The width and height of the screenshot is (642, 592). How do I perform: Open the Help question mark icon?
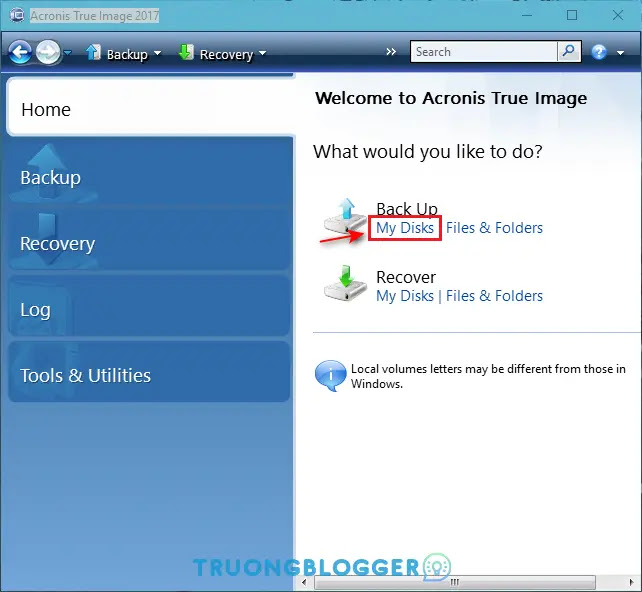pos(599,52)
